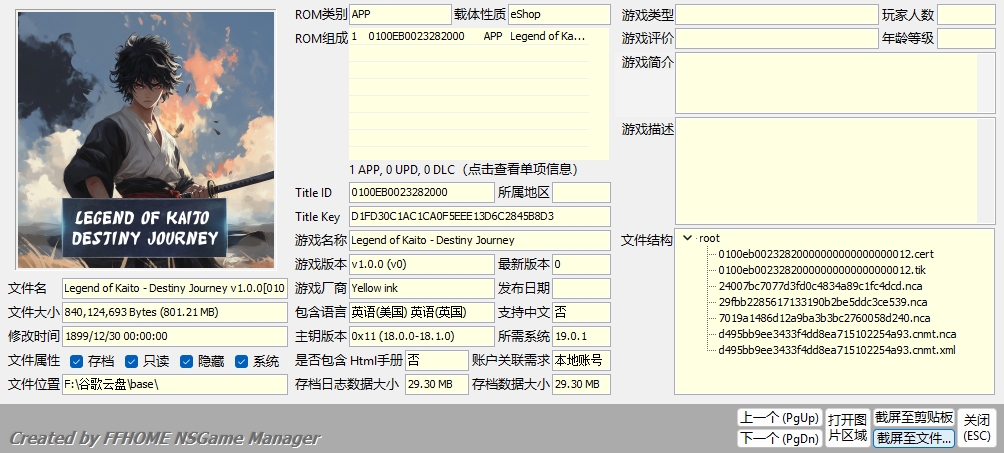Collapse the root node in file tree
1004x453 pixels.
pyautogui.click(x=687, y=238)
